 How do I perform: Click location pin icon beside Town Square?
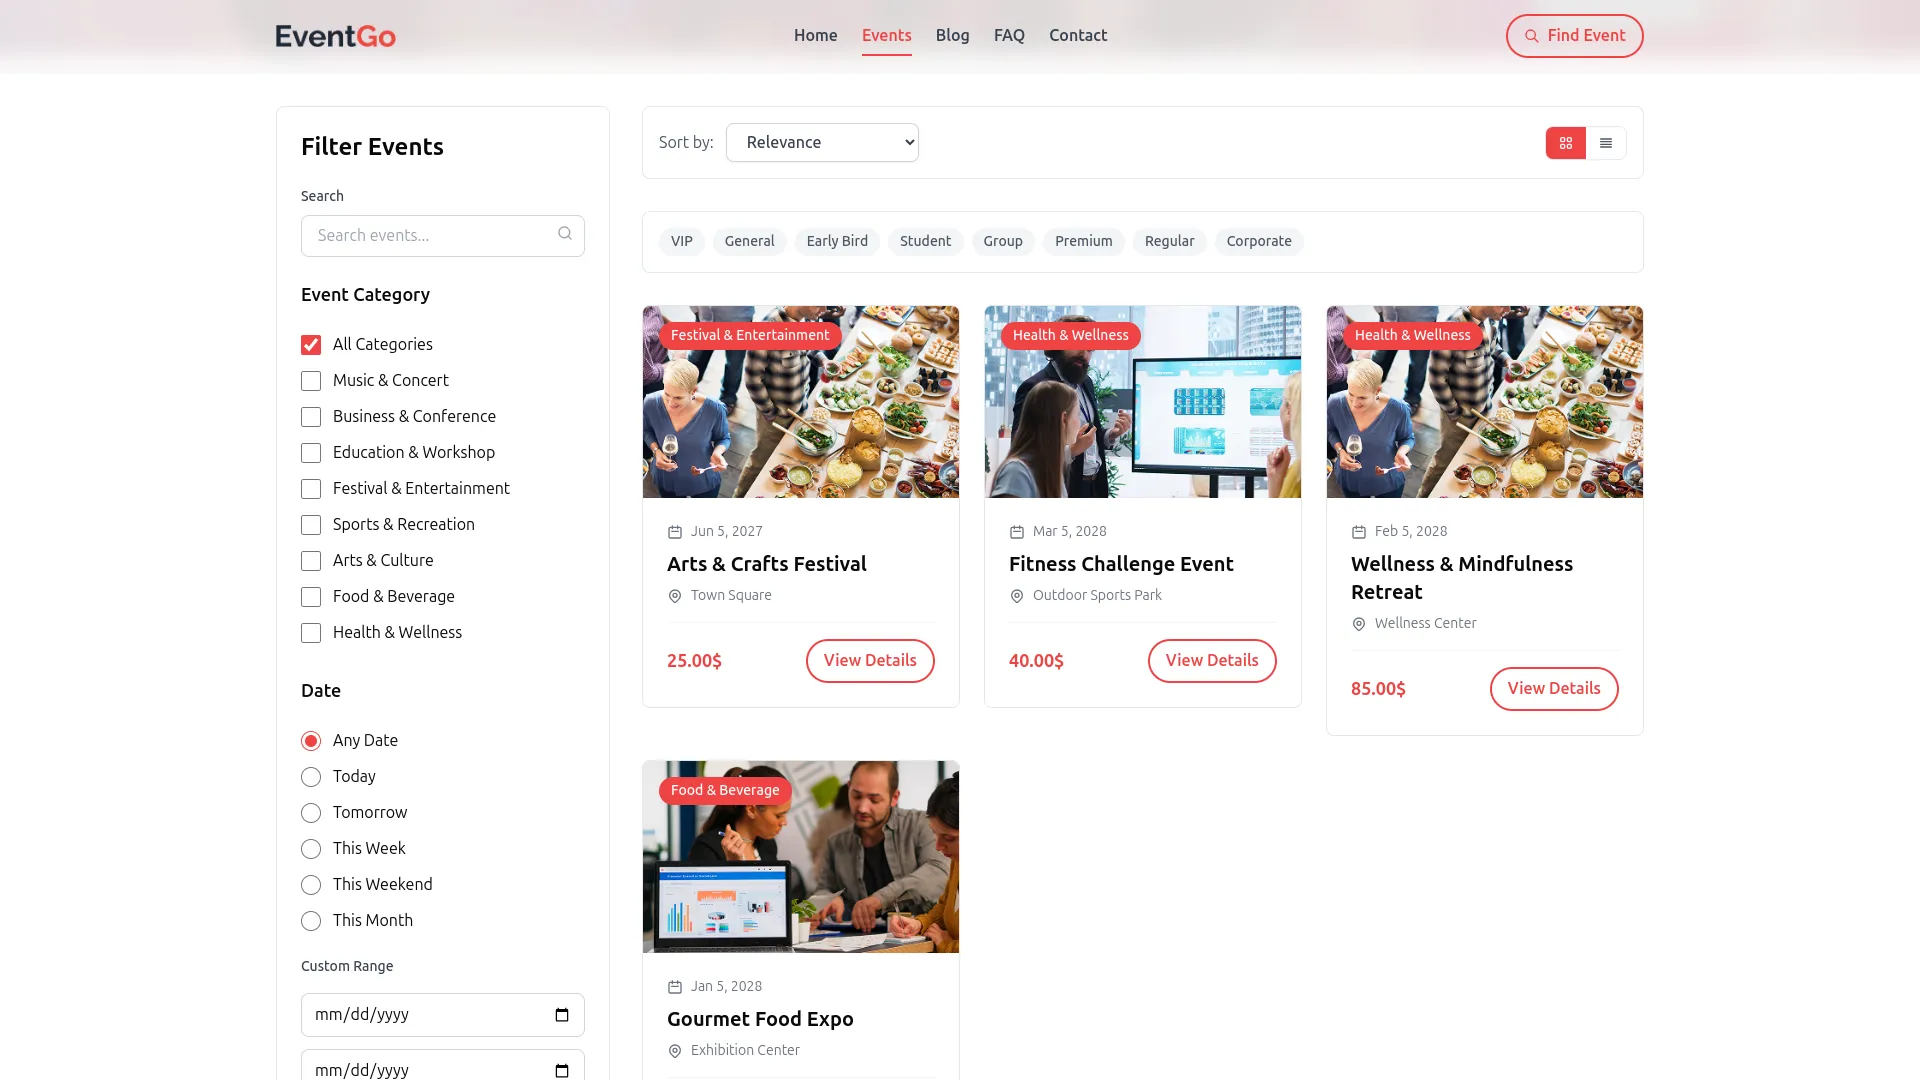pyautogui.click(x=675, y=596)
